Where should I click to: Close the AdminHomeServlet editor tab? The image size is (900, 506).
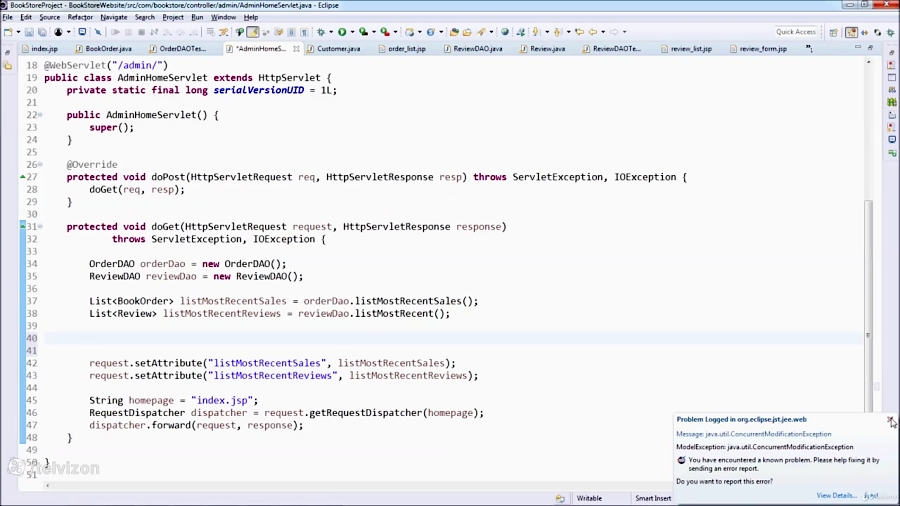pos(296,49)
